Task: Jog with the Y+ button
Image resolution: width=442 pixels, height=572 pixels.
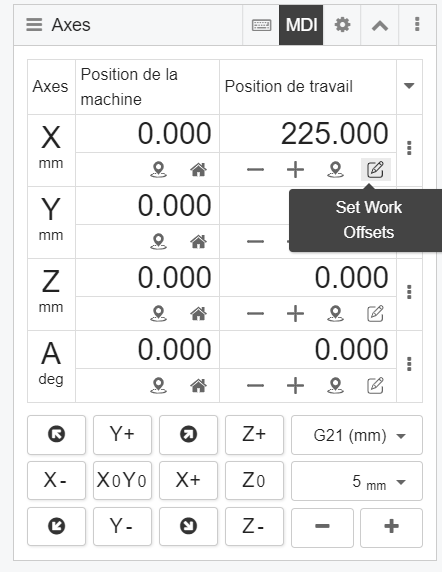Action: tap(122, 435)
